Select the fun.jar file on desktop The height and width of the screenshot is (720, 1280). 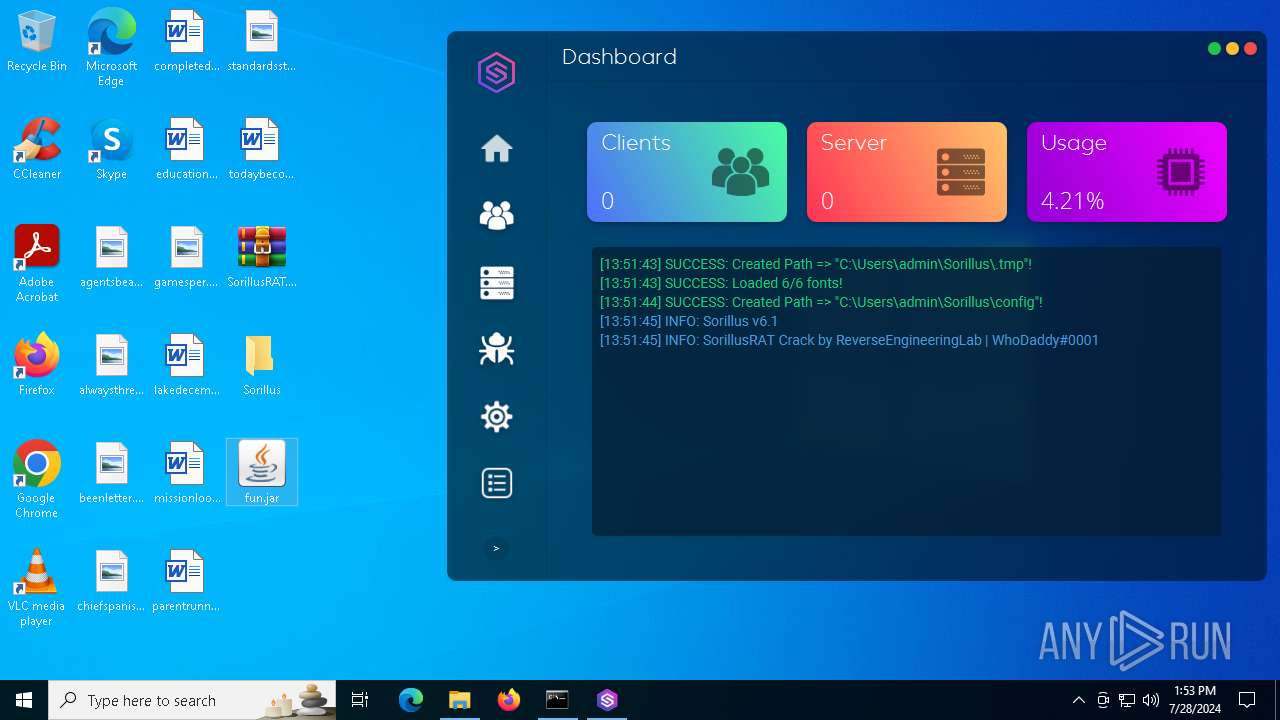[262, 472]
